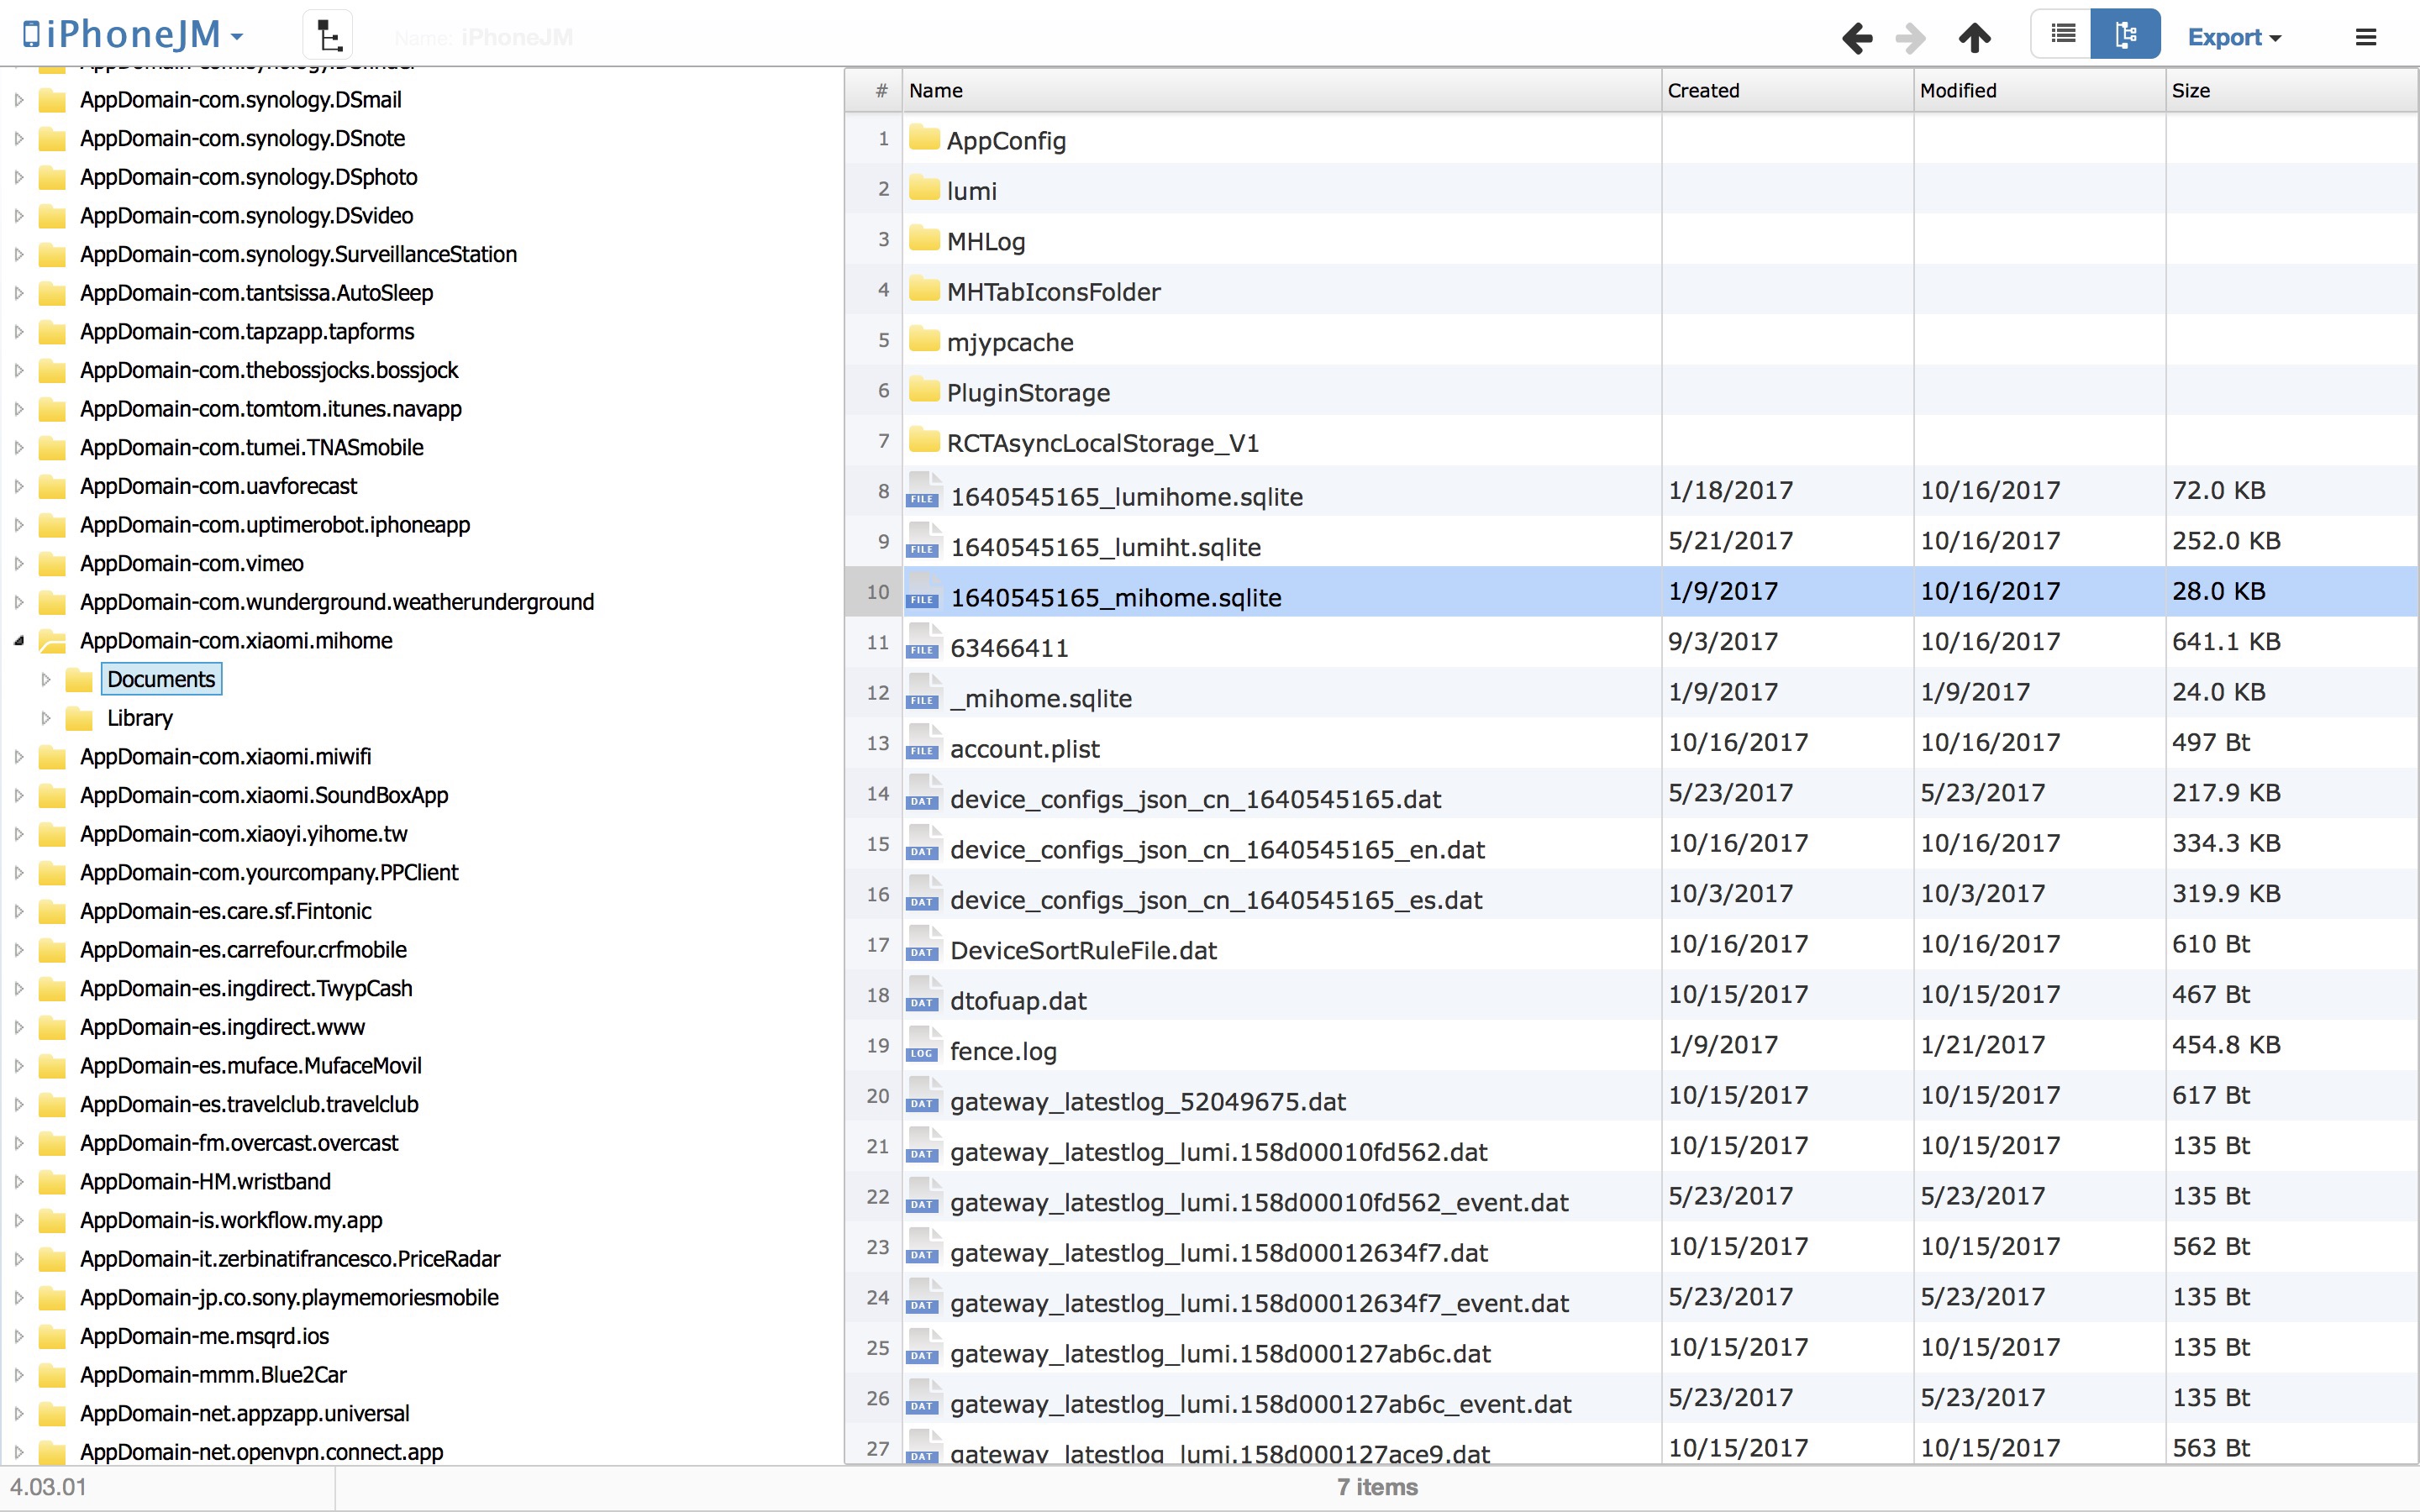Click version number 4.03.01 in status bar
The image size is (2420, 1512).
(x=48, y=1487)
